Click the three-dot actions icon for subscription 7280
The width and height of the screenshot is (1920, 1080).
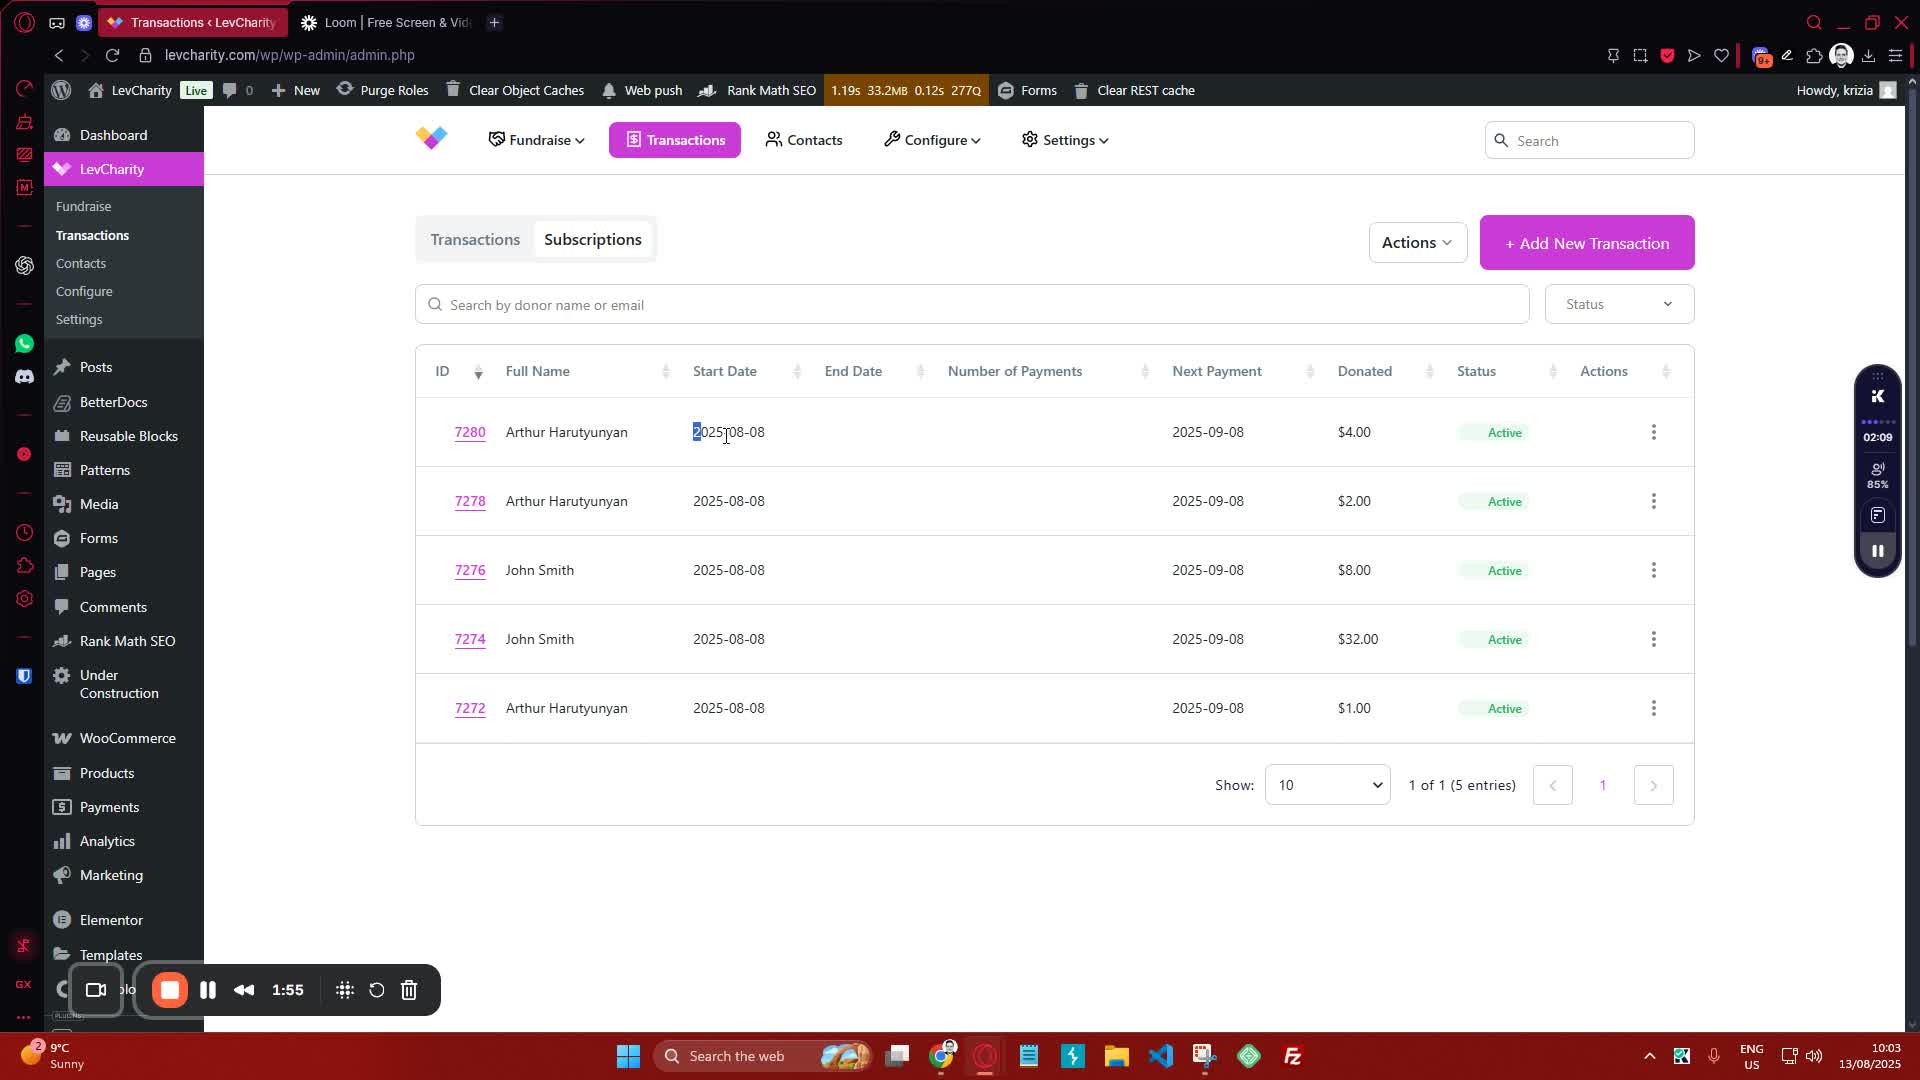(1653, 432)
